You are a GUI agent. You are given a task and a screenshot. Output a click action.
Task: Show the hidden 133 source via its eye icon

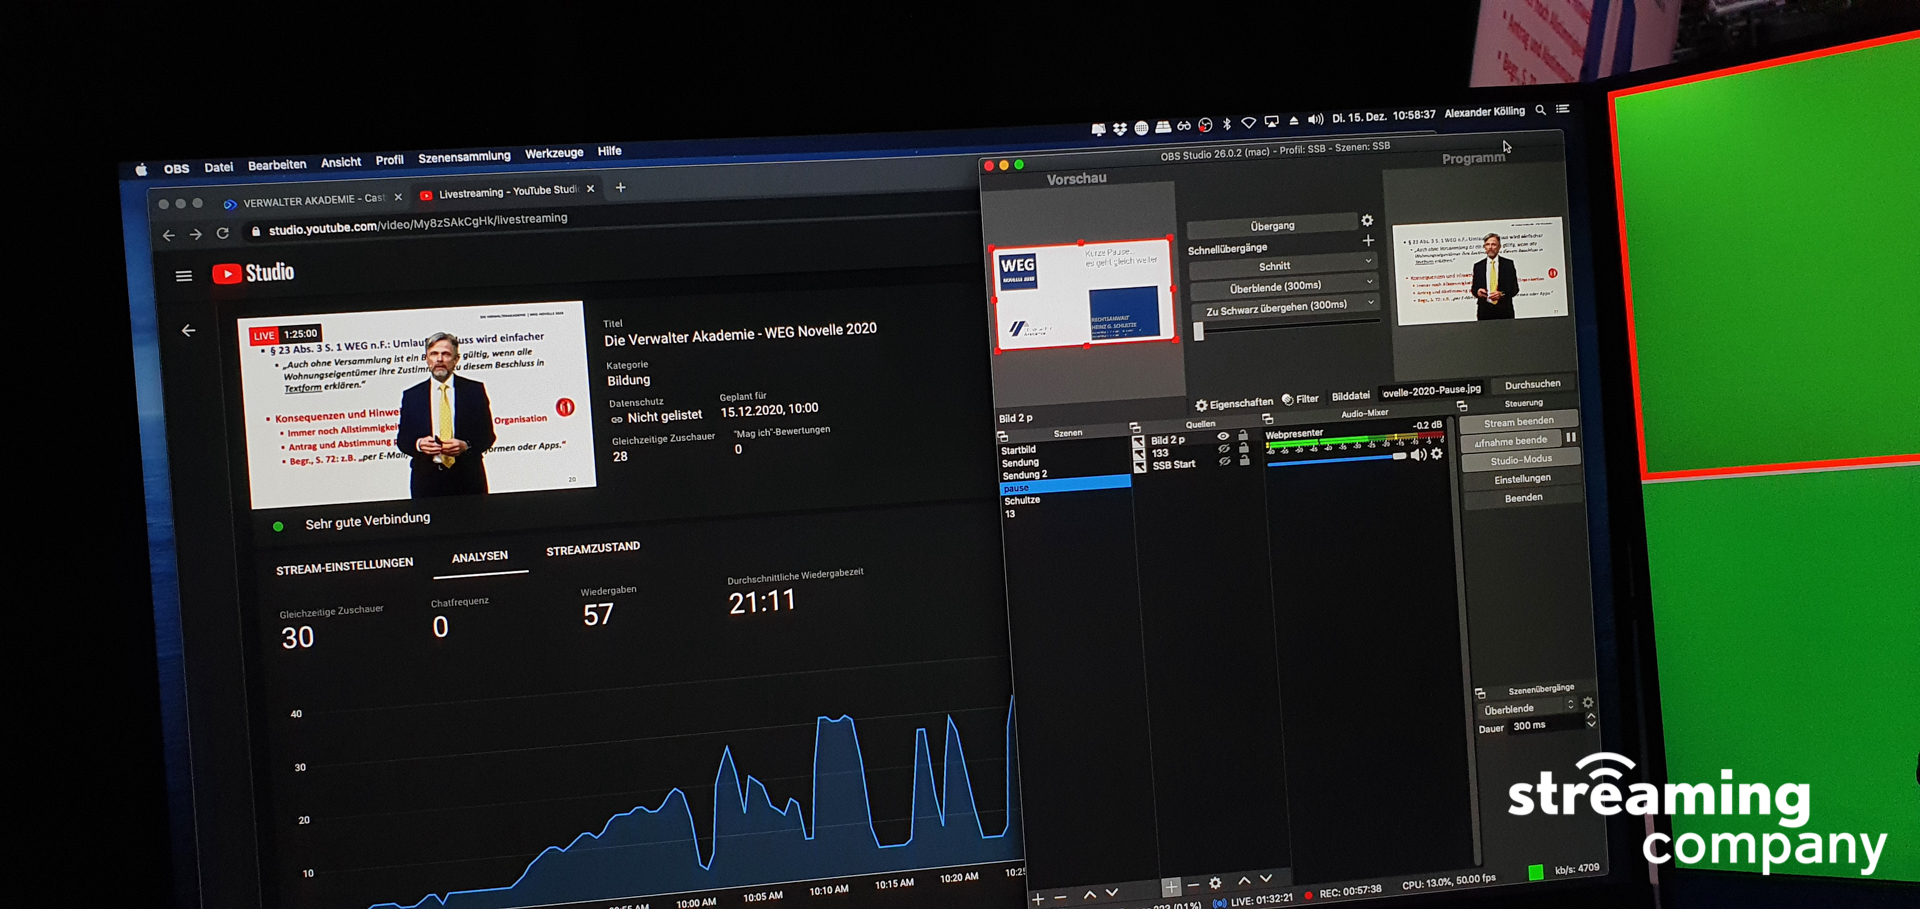pyautogui.click(x=1223, y=448)
